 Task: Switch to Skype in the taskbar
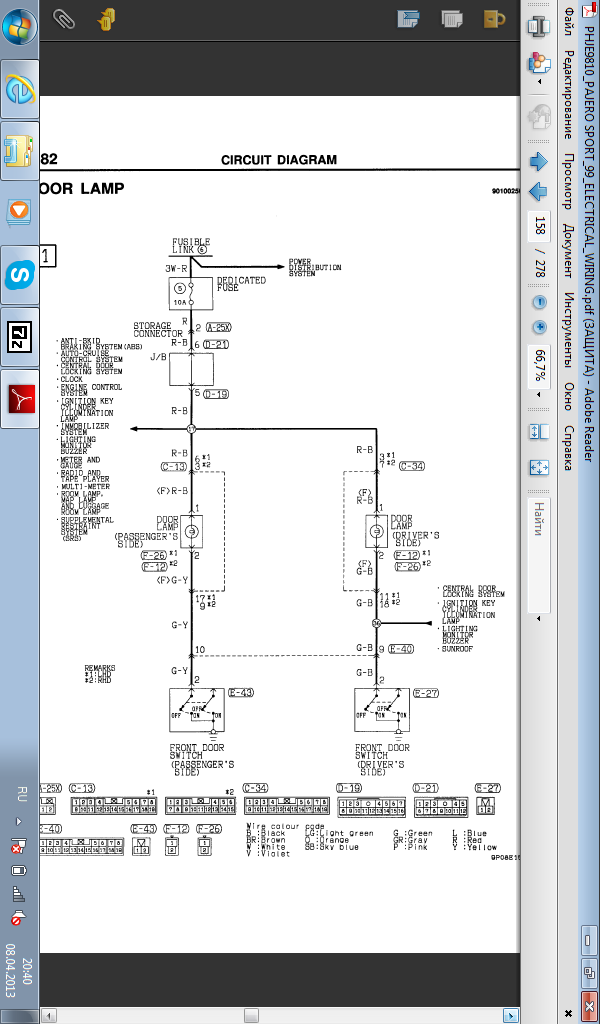19,273
